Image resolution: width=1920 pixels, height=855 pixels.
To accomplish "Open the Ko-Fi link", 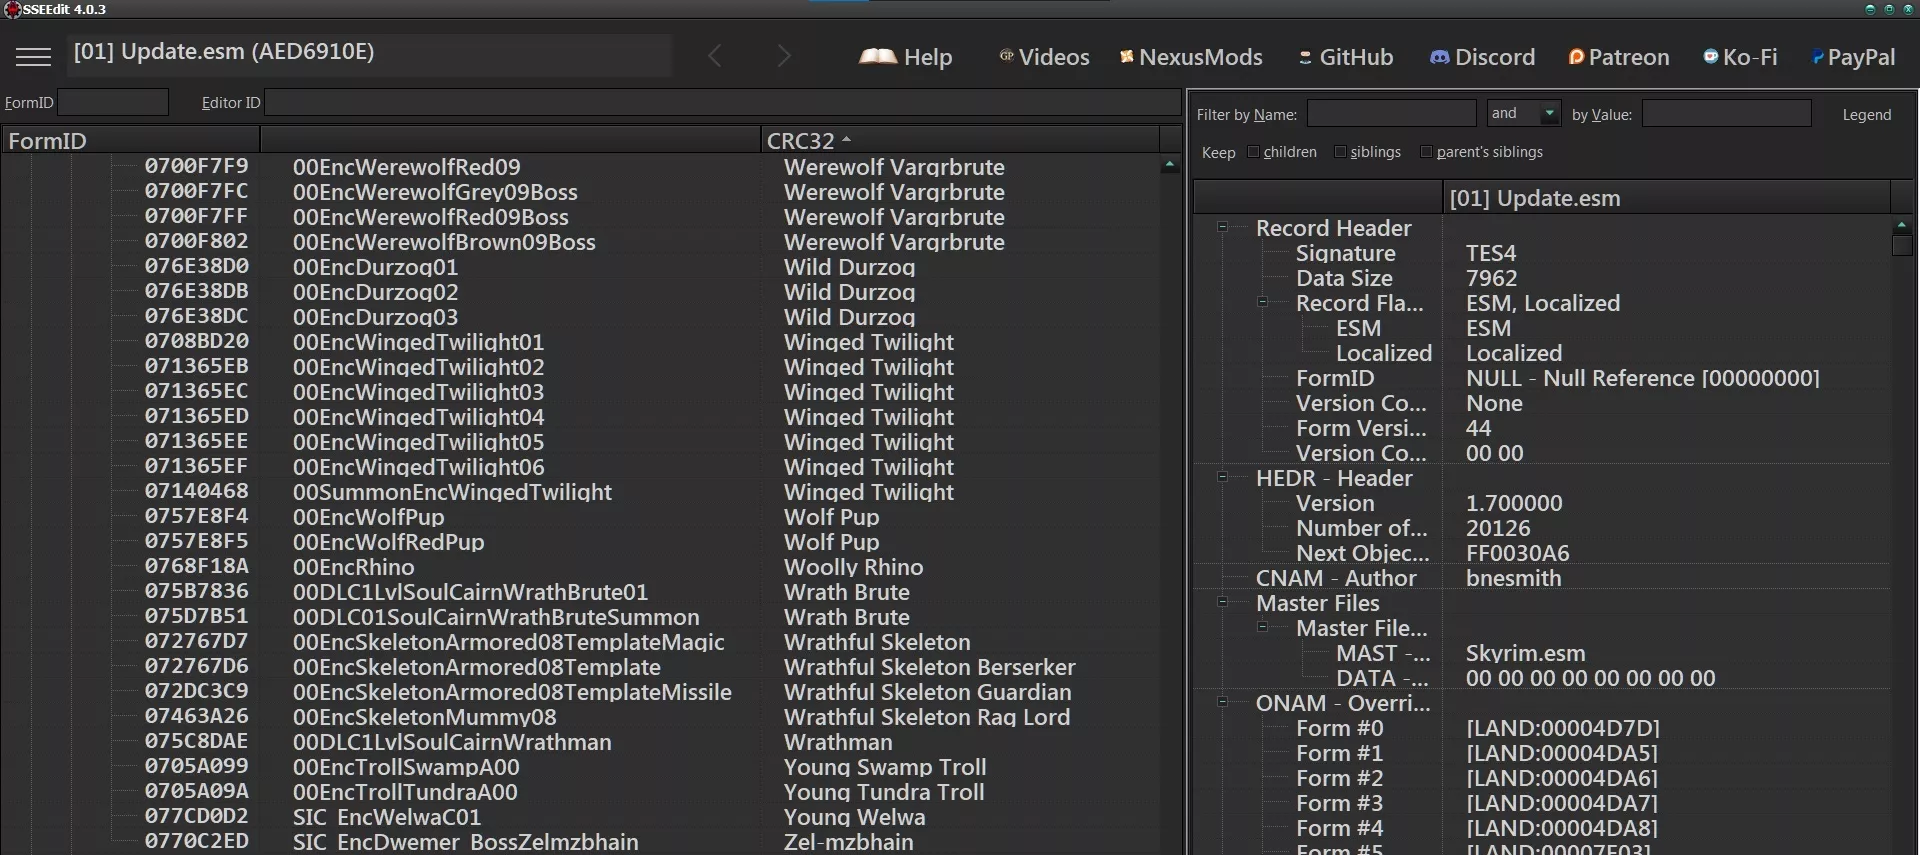I will [x=1740, y=57].
